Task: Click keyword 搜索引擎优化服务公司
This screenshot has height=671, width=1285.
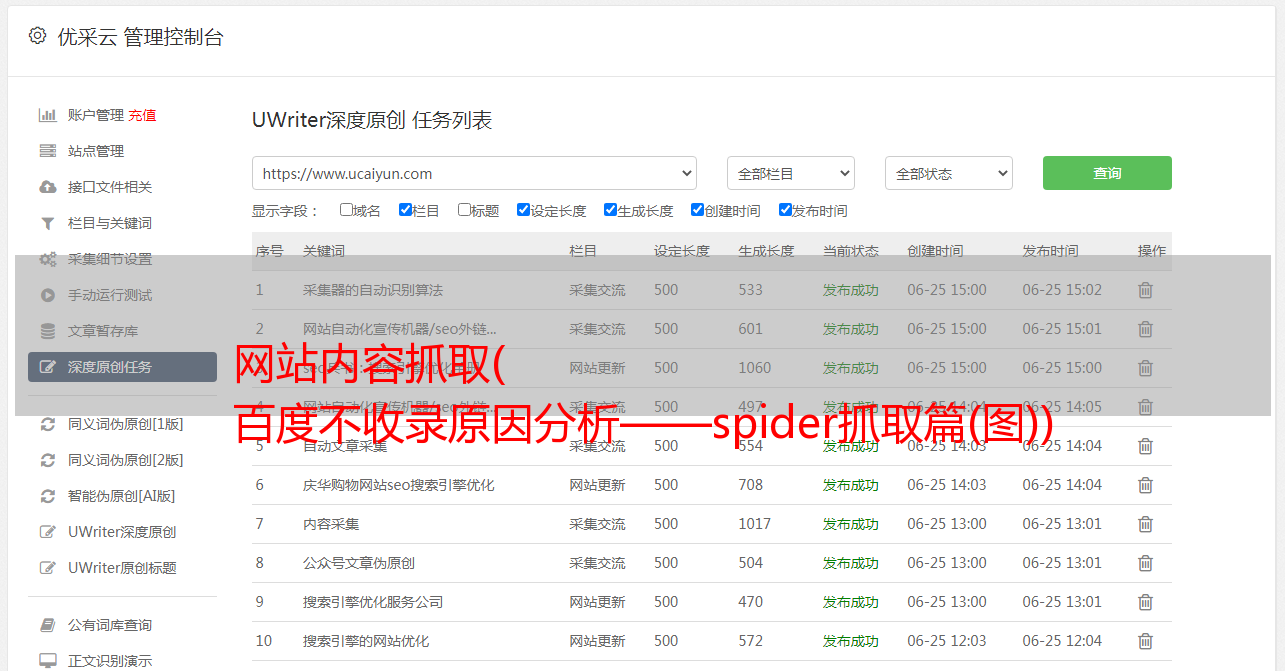Action: (x=373, y=602)
